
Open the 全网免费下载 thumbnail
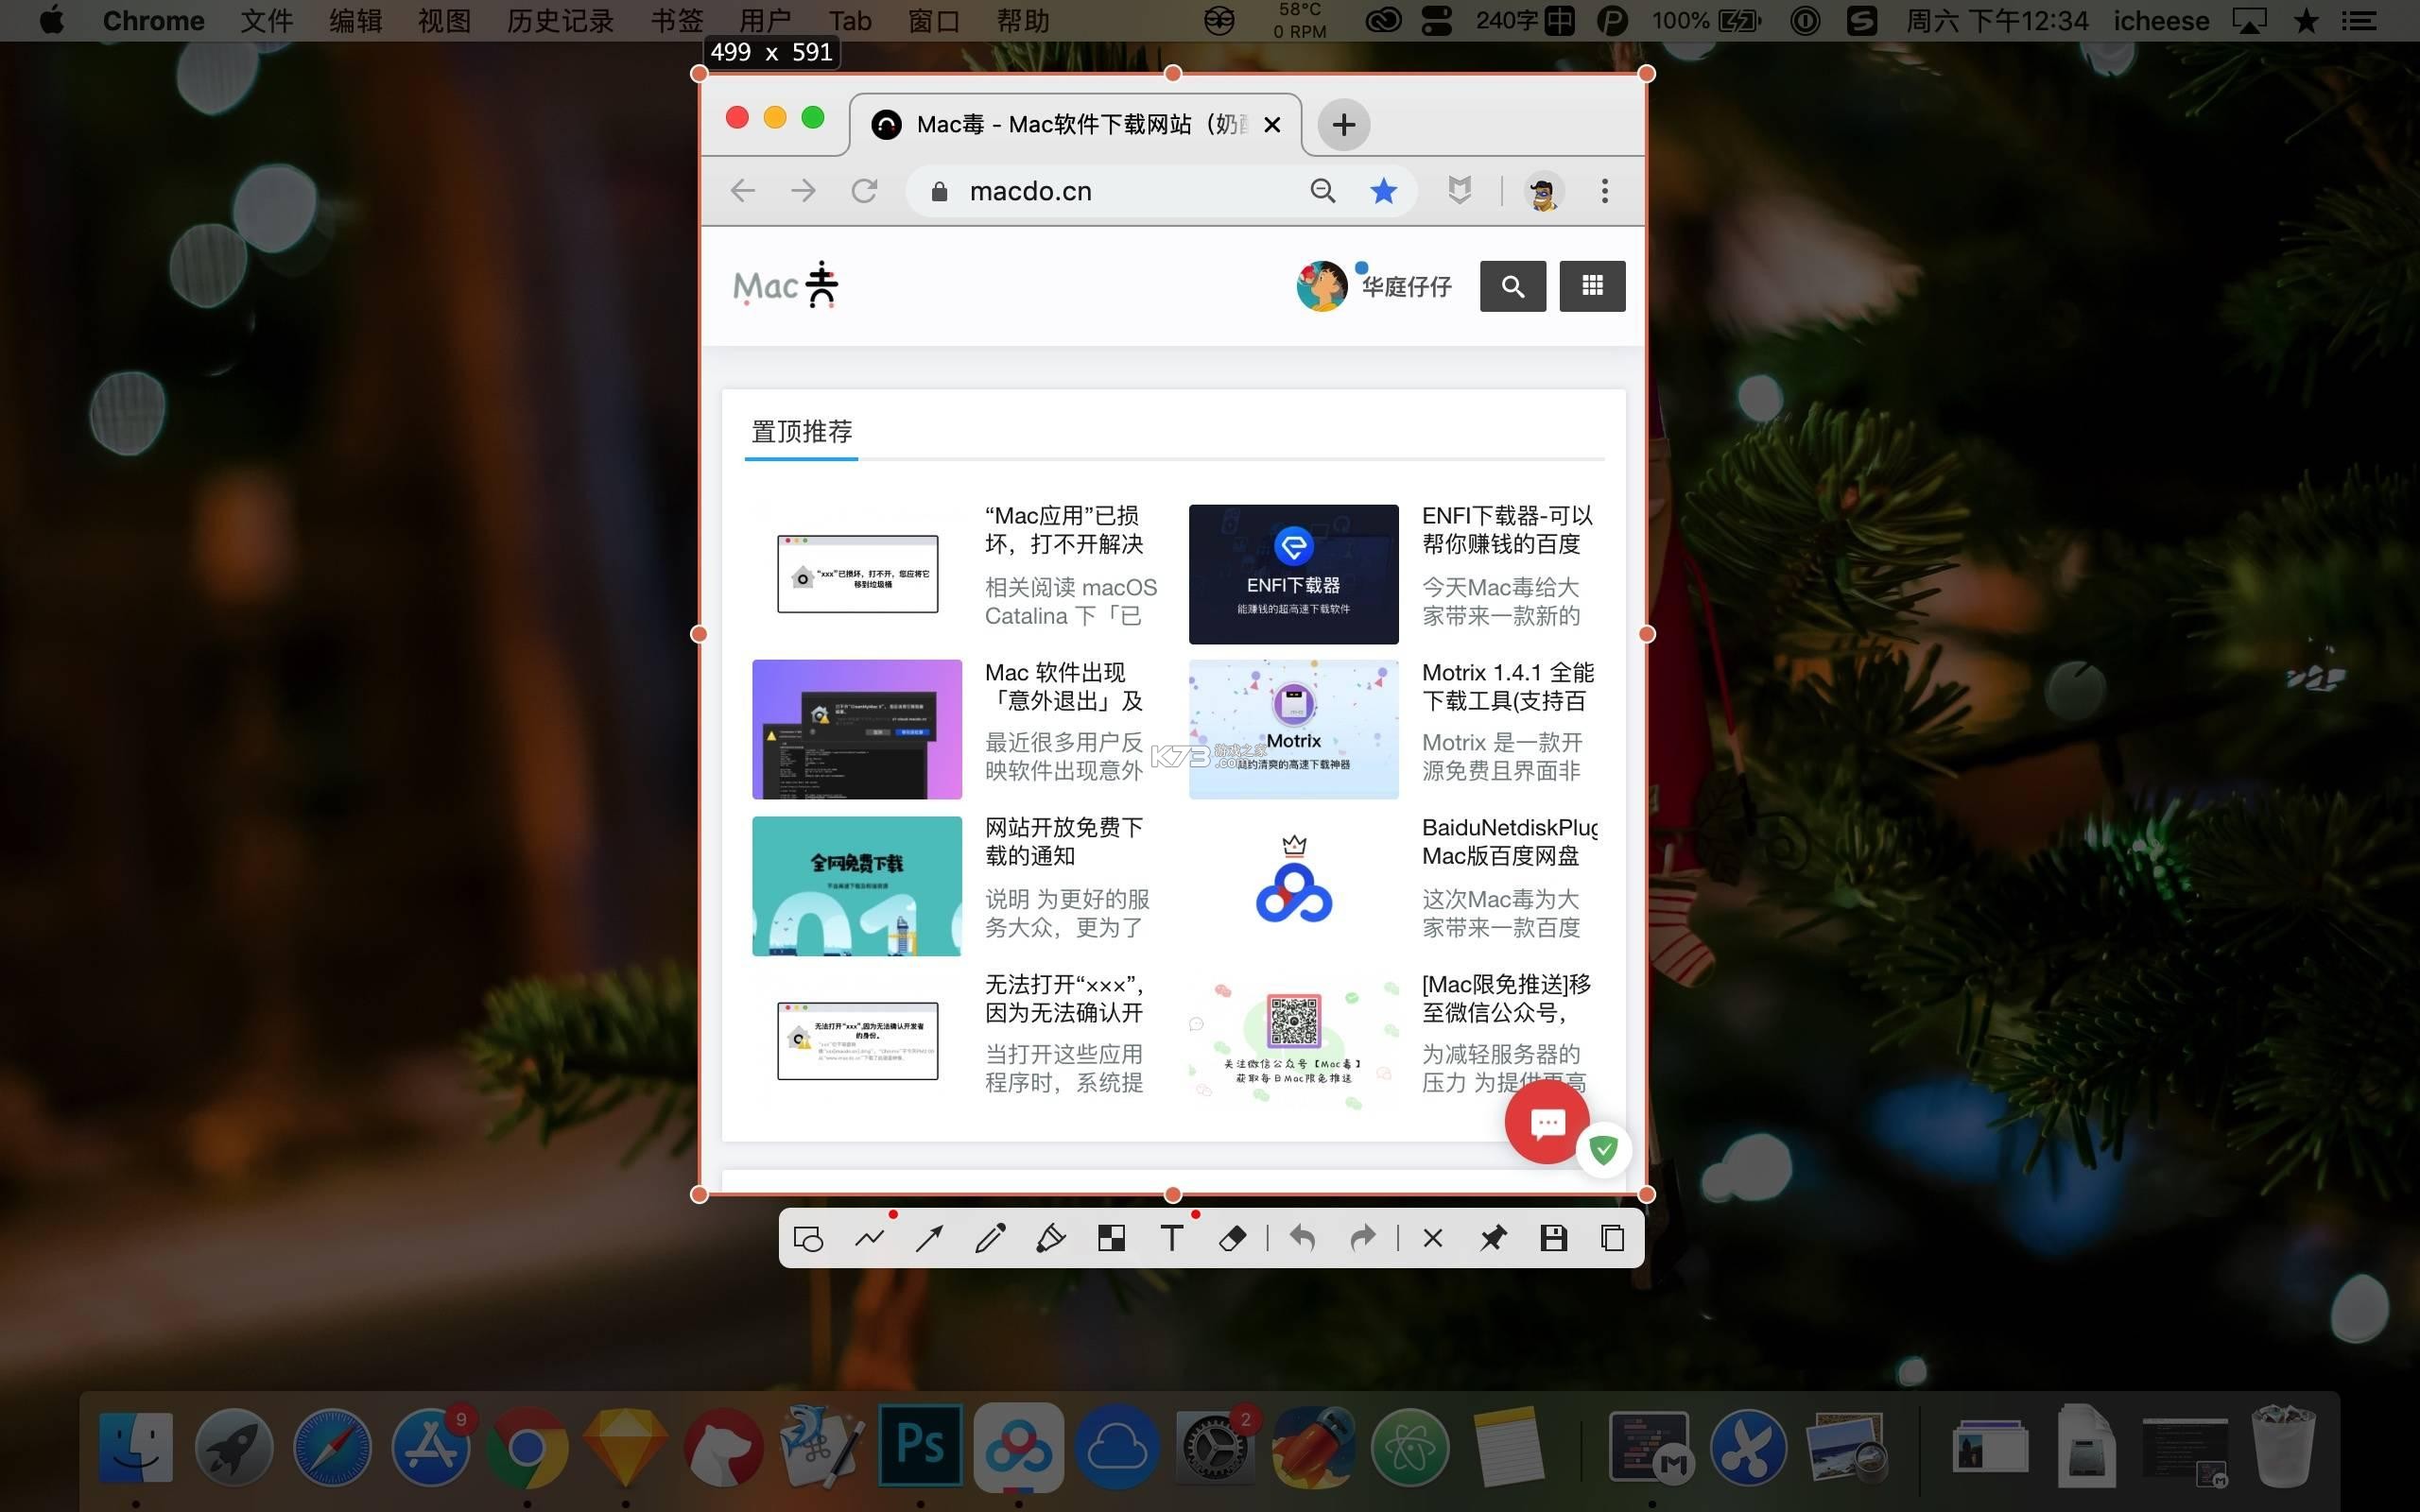856,886
